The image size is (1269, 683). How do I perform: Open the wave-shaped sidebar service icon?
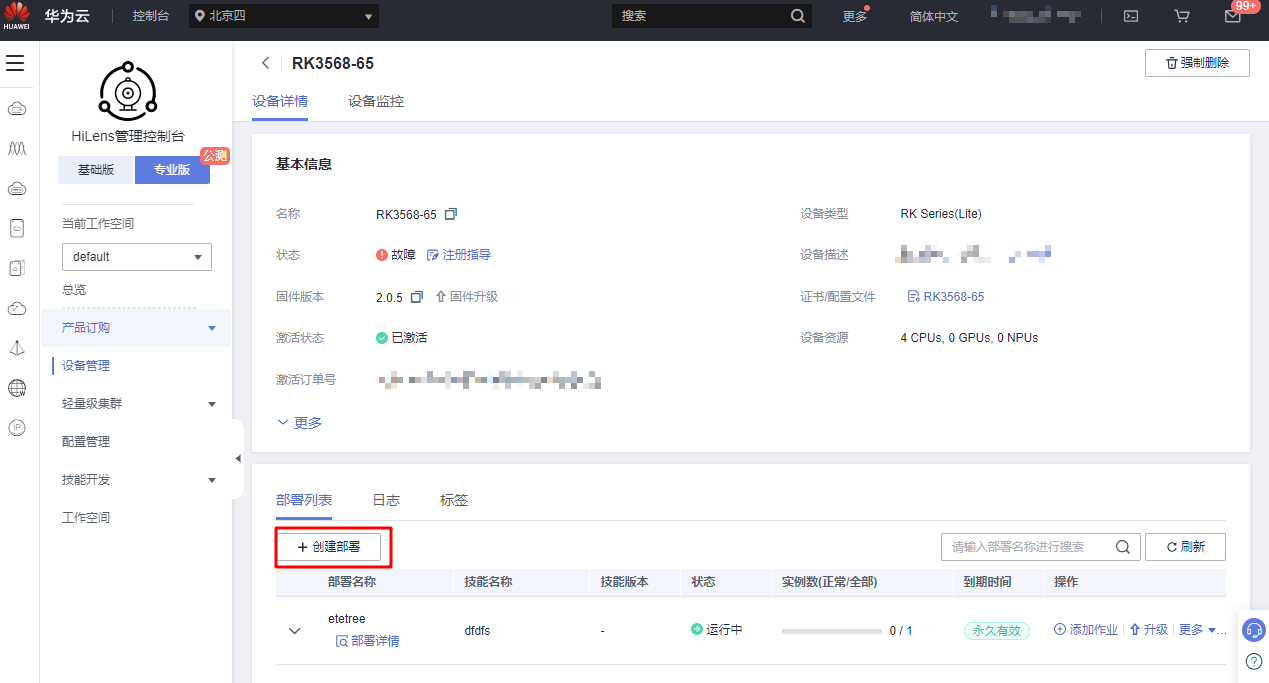(x=16, y=148)
